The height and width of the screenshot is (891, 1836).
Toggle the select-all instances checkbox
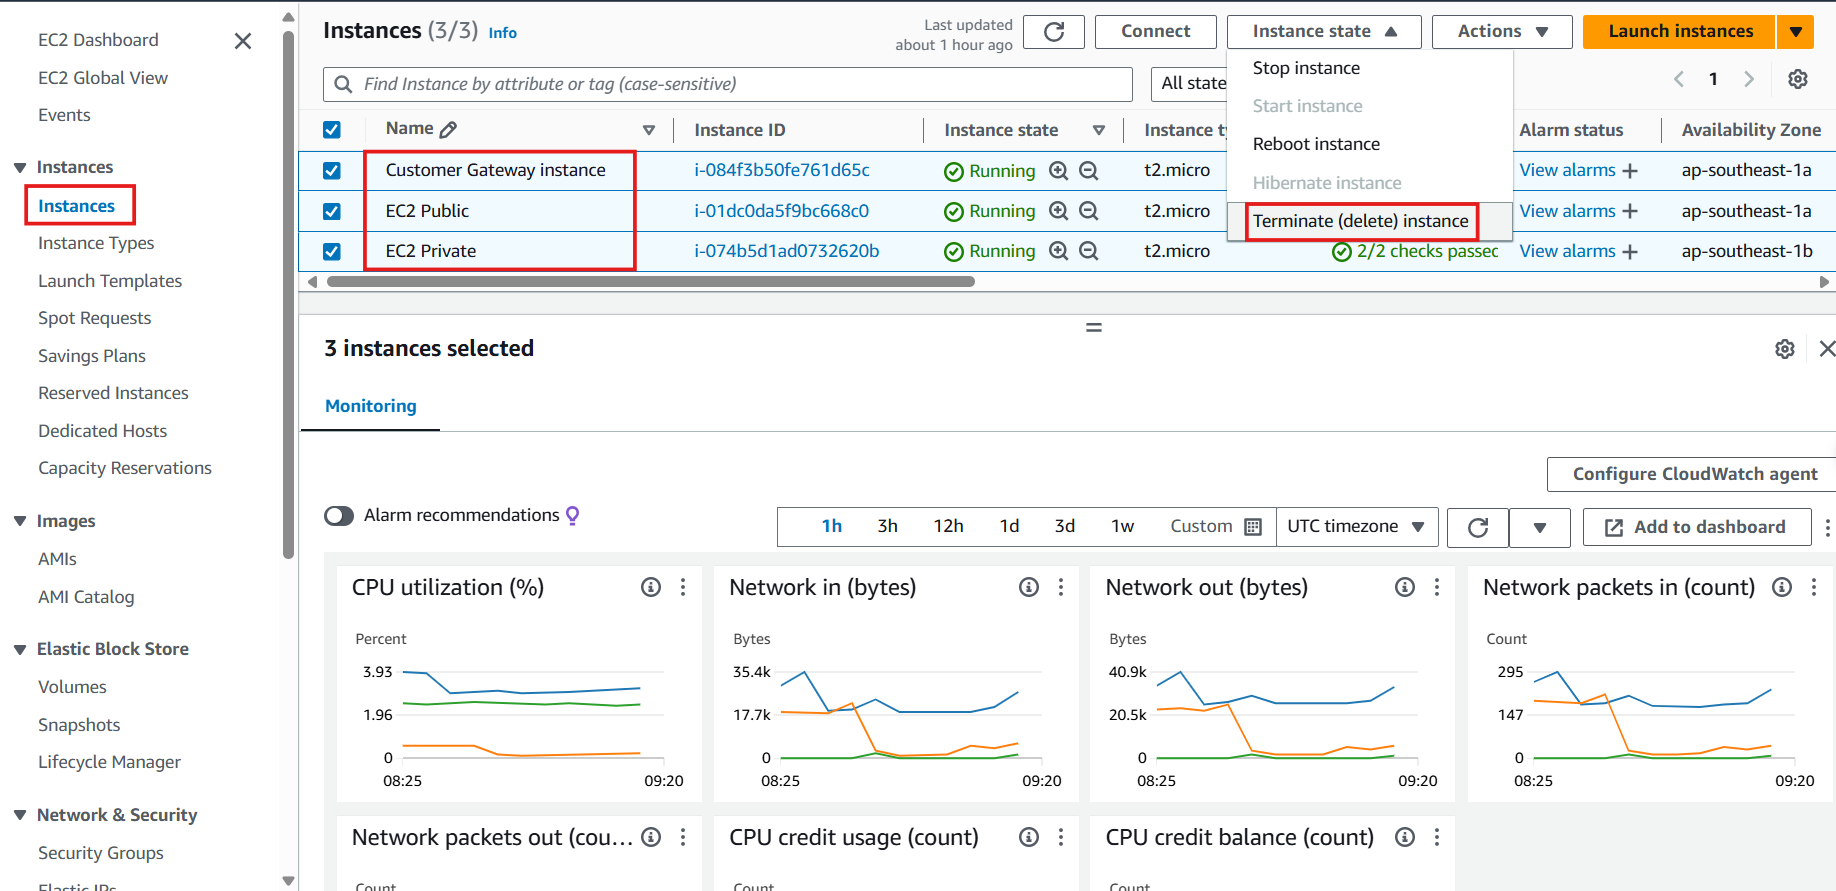[332, 130]
